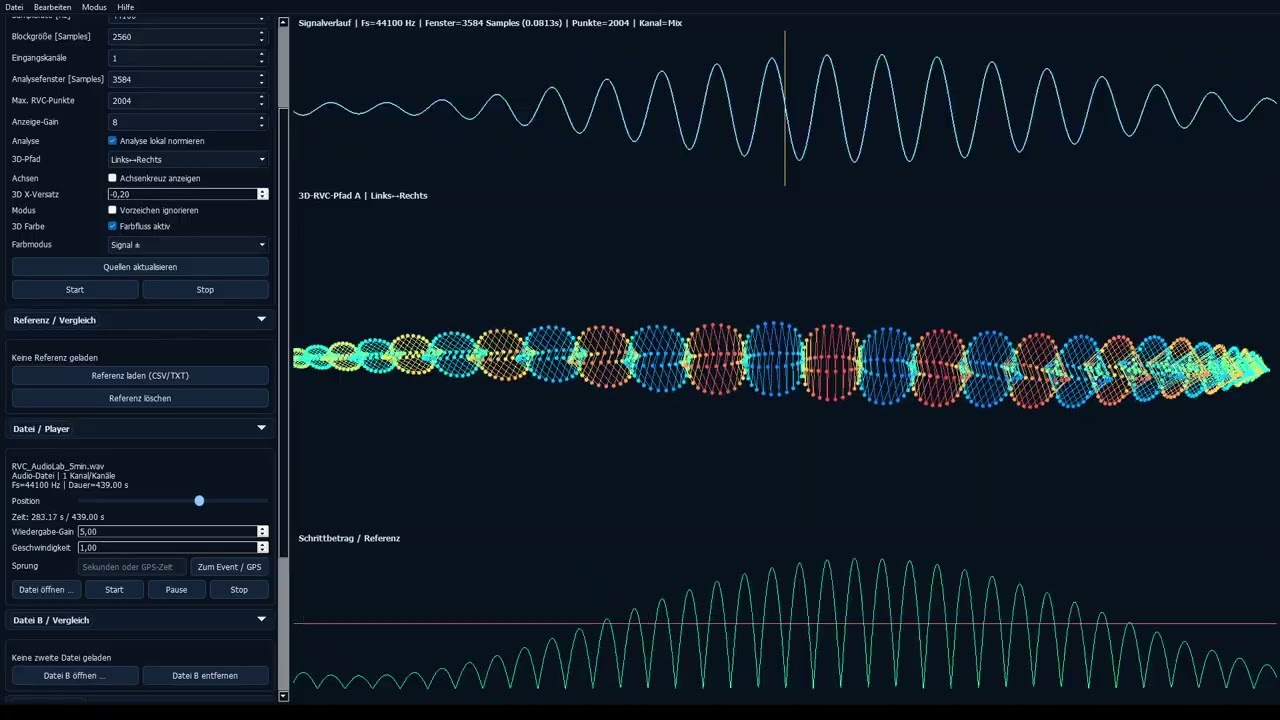Open the 3D-Pfad 'Links↔Rechts' dropdown
1280x720 pixels.
point(188,159)
